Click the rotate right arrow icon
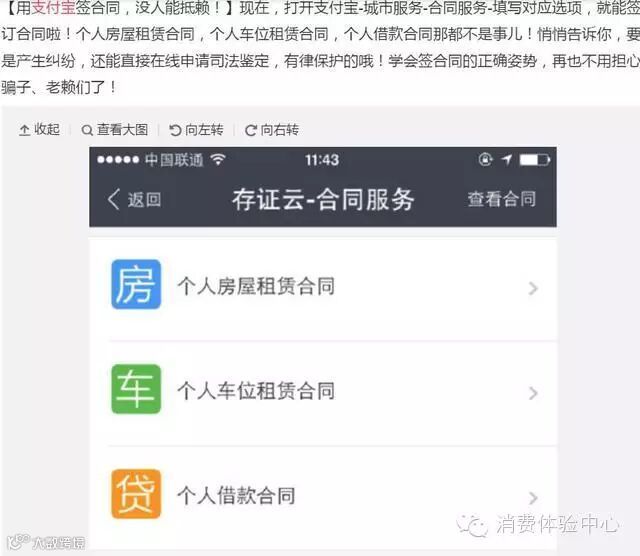This screenshot has width=640, height=556. pyautogui.click(x=251, y=130)
